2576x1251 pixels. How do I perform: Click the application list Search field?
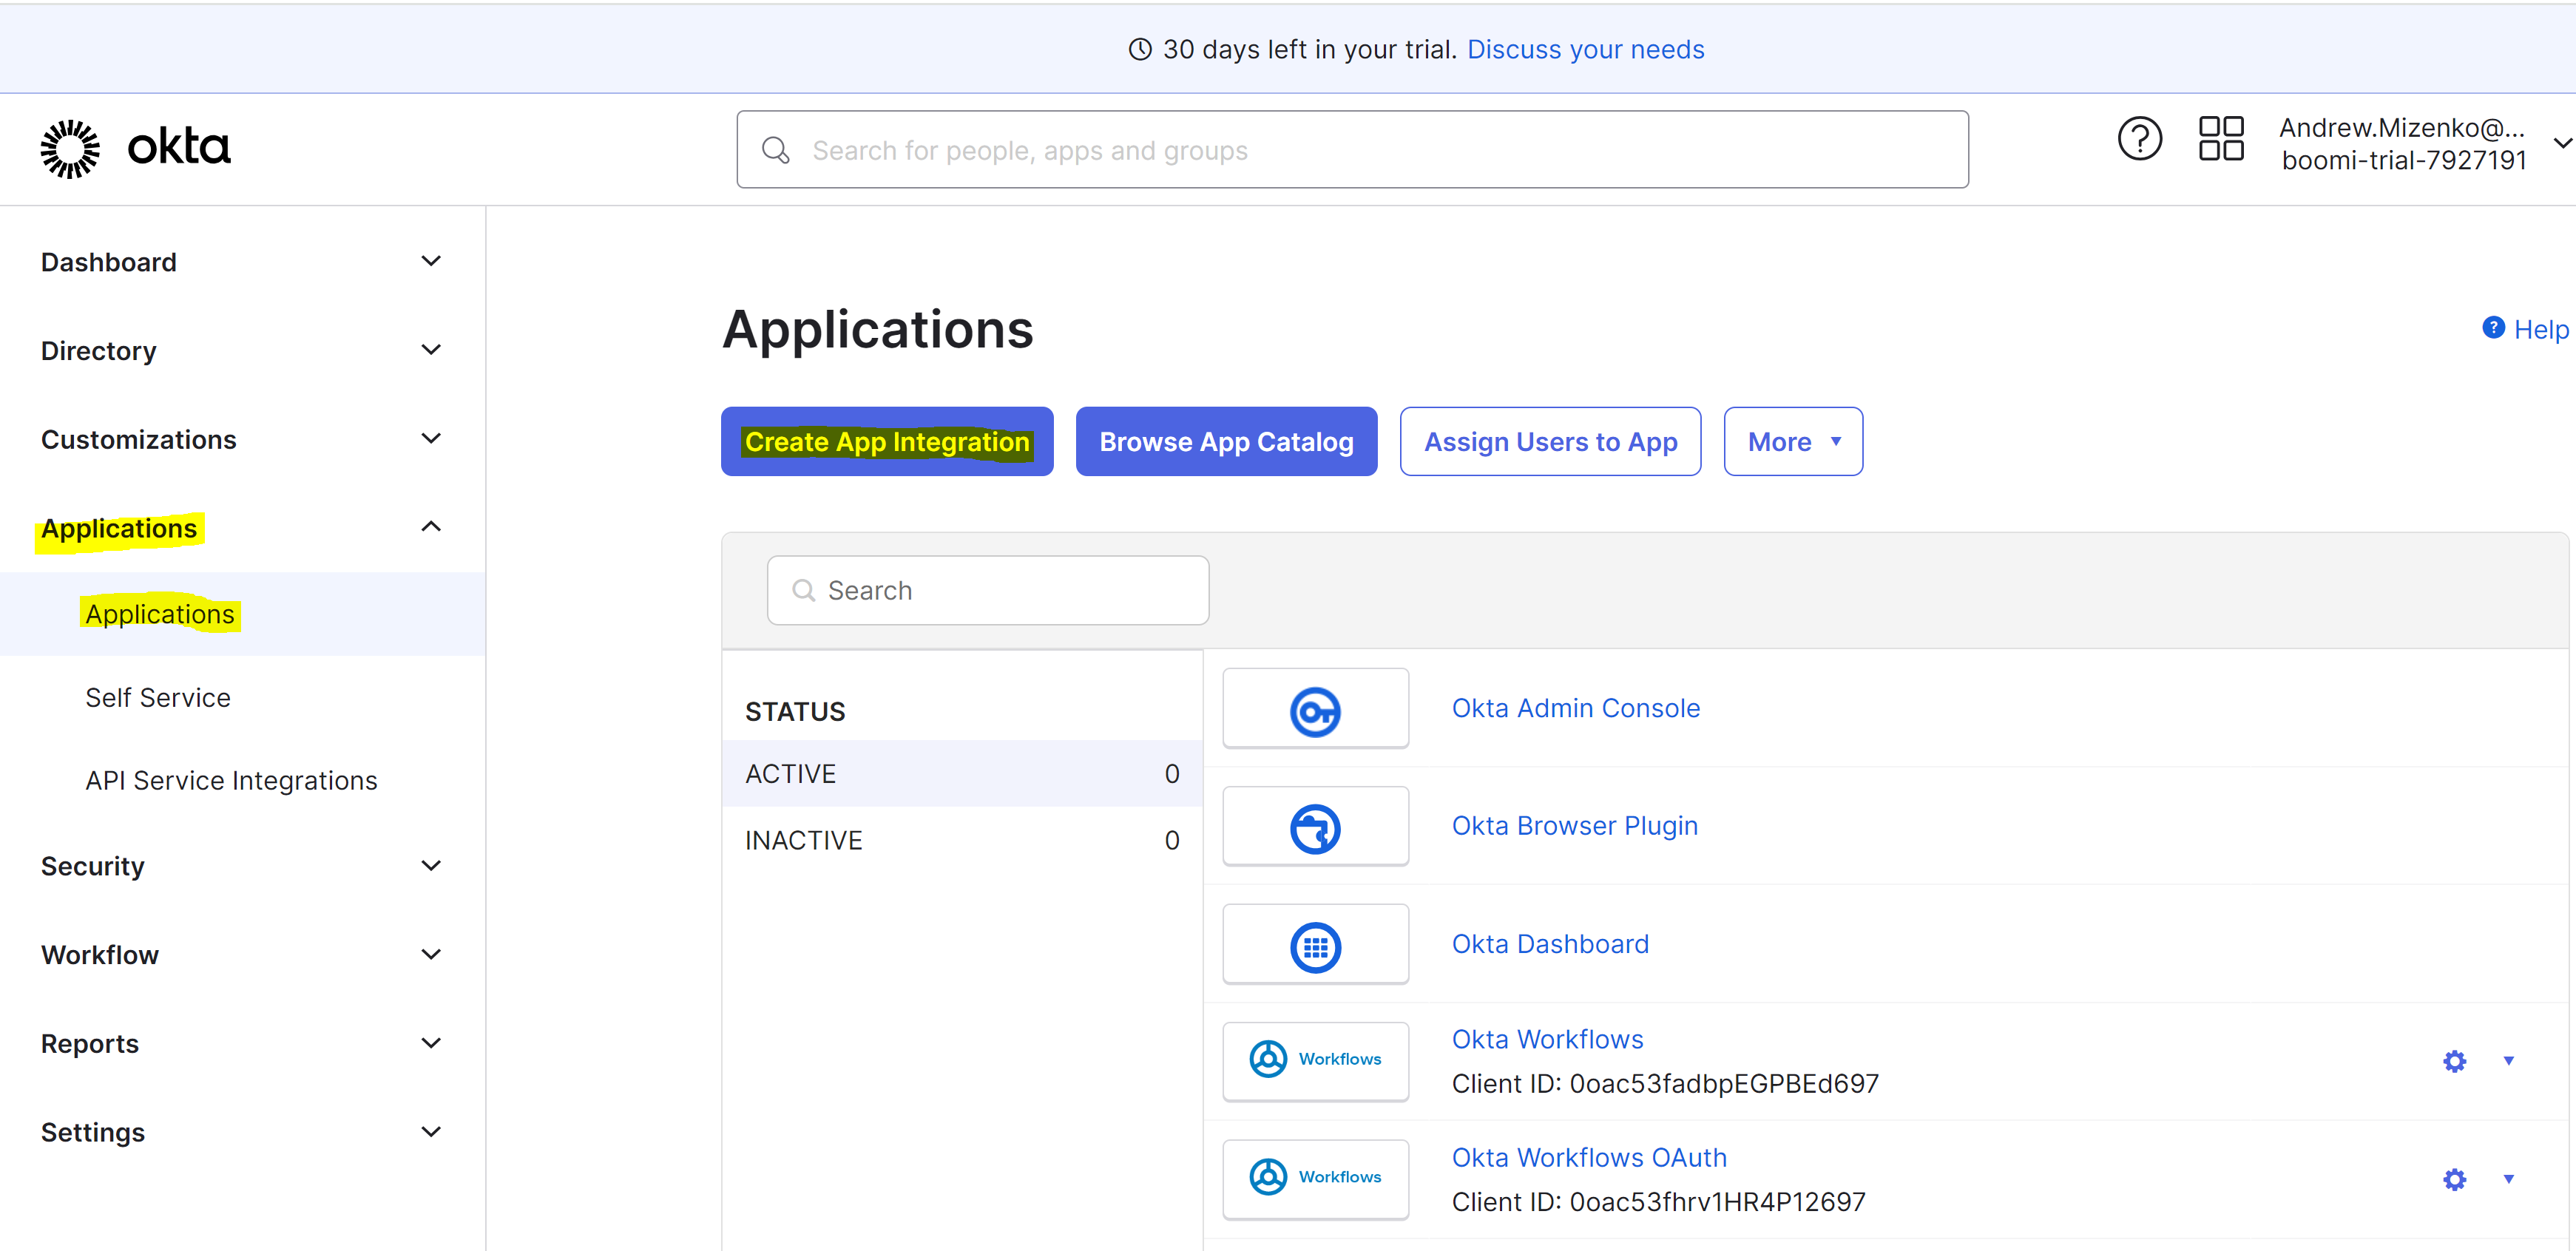coord(987,590)
